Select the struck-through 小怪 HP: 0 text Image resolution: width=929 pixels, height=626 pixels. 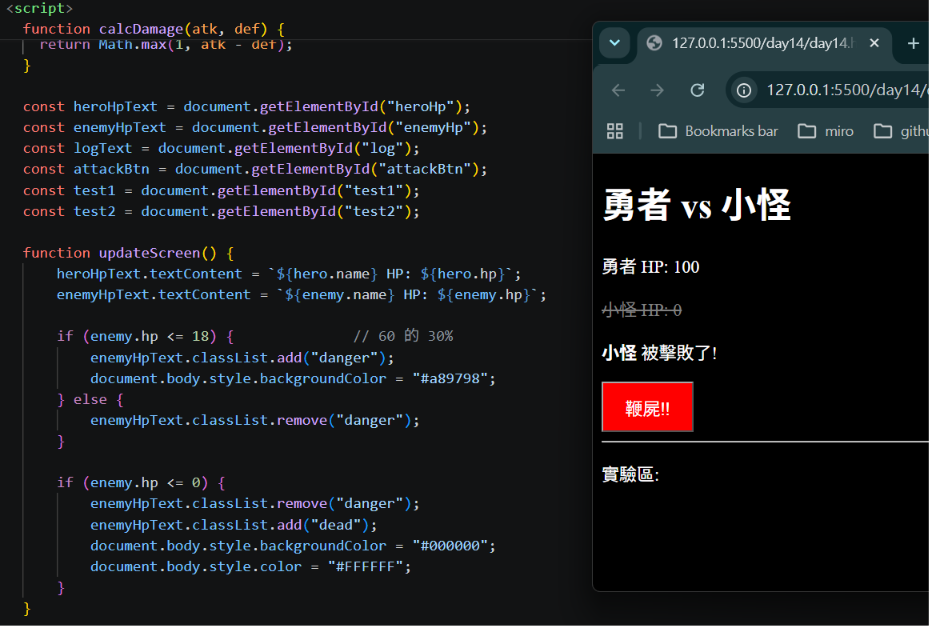[x=642, y=310]
